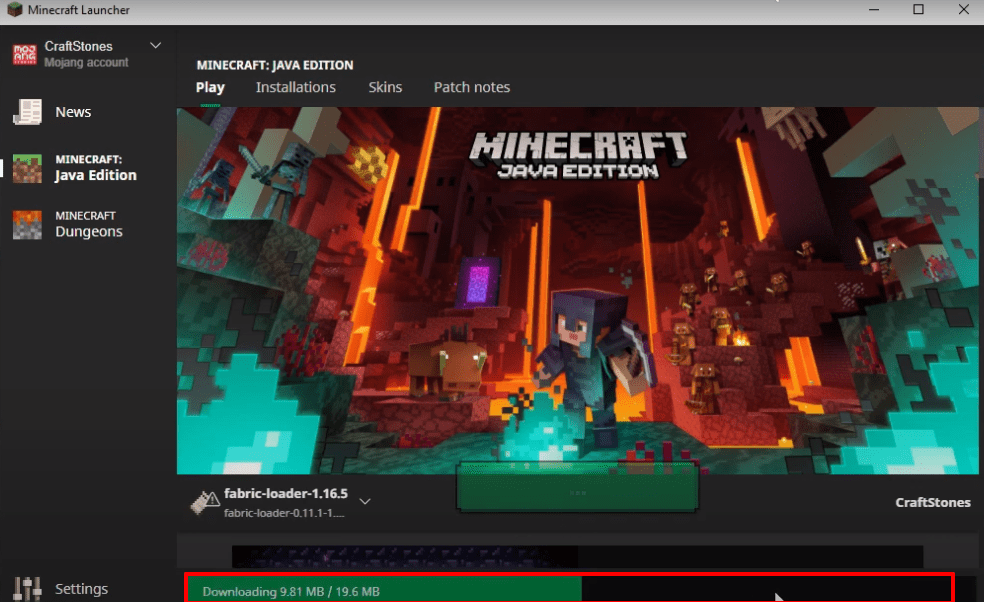This screenshot has height=602, width=984.
Task: Maximize the Minecraft Launcher window
Action: coord(918,9)
